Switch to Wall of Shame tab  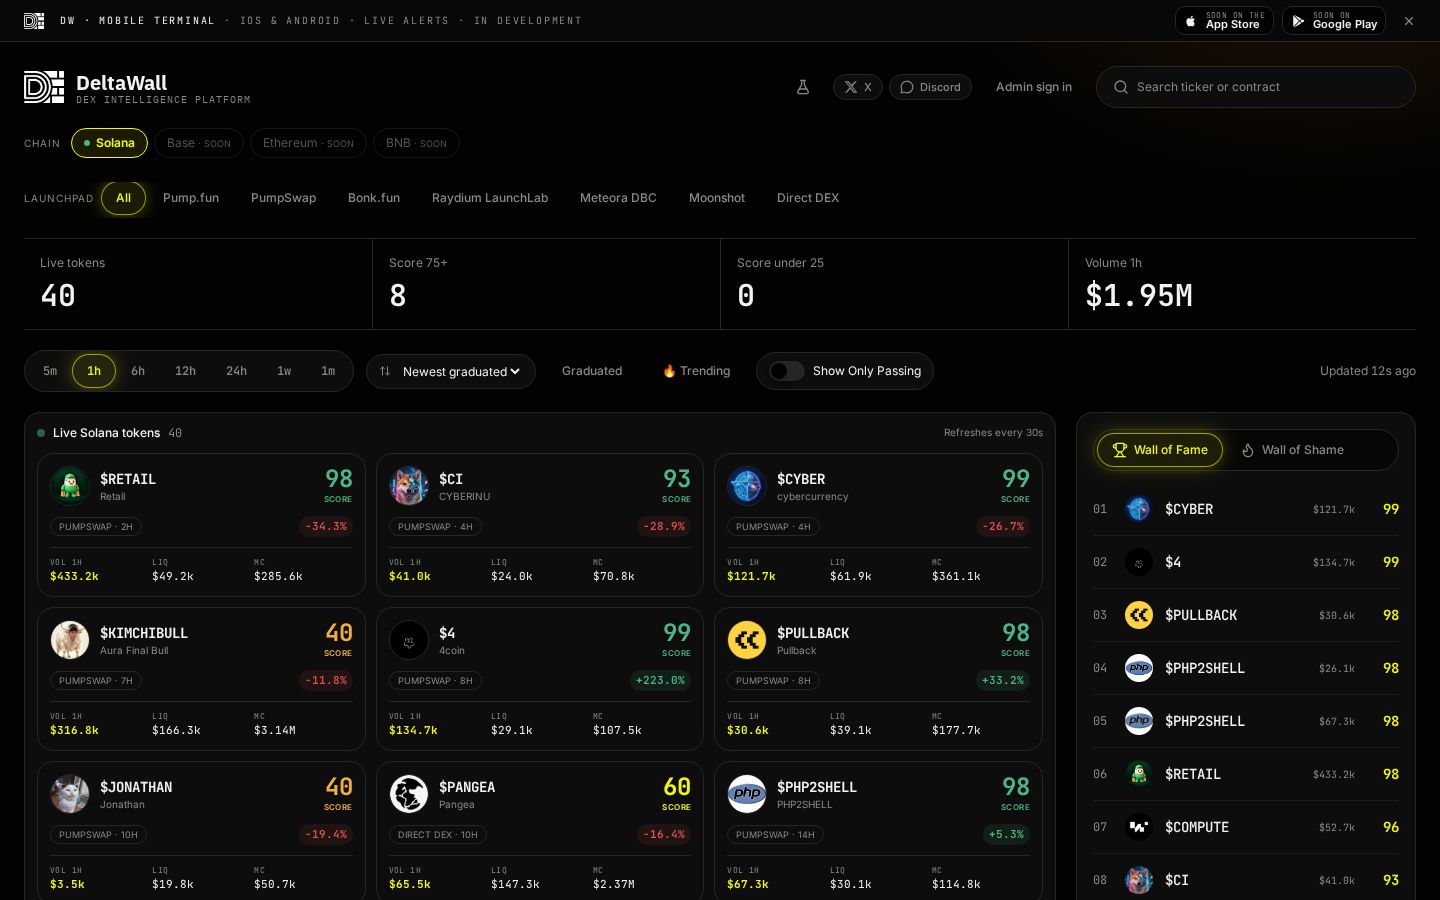coord(1292,450)
